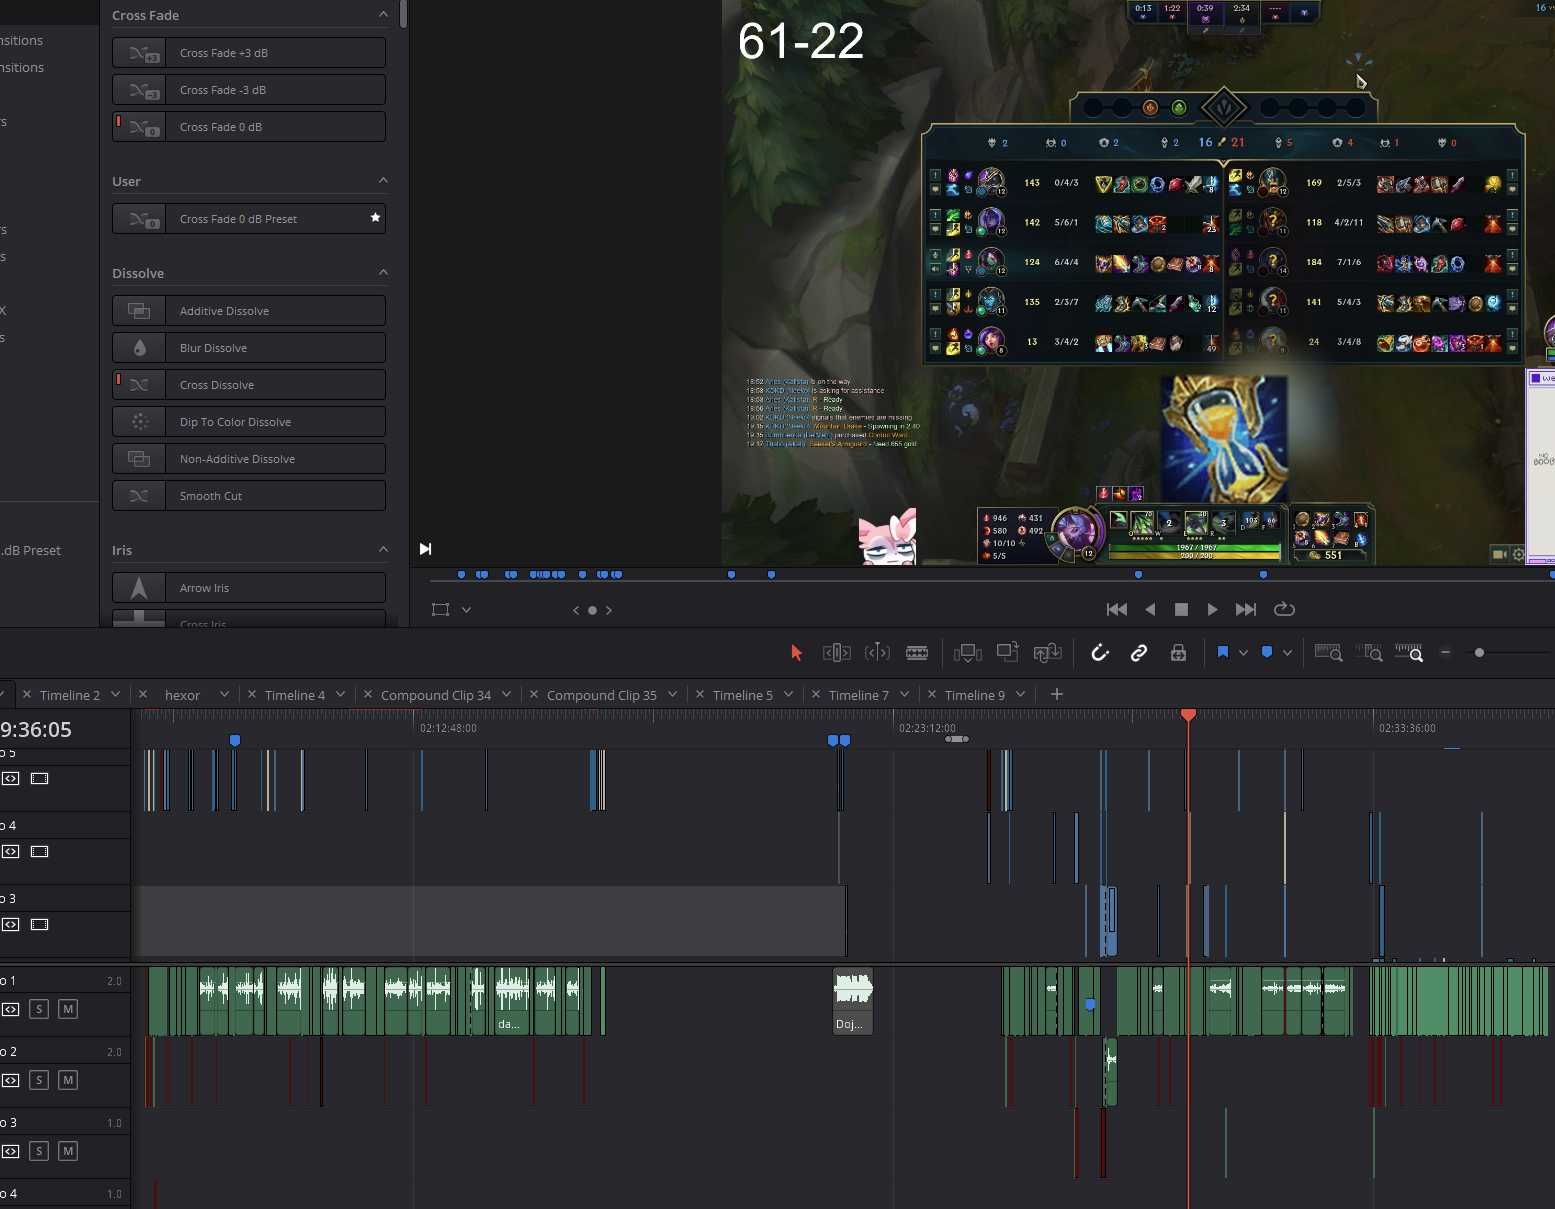Toggle timeline snapping magnet
The image size is (1555, 1209).
[1100, 653]
